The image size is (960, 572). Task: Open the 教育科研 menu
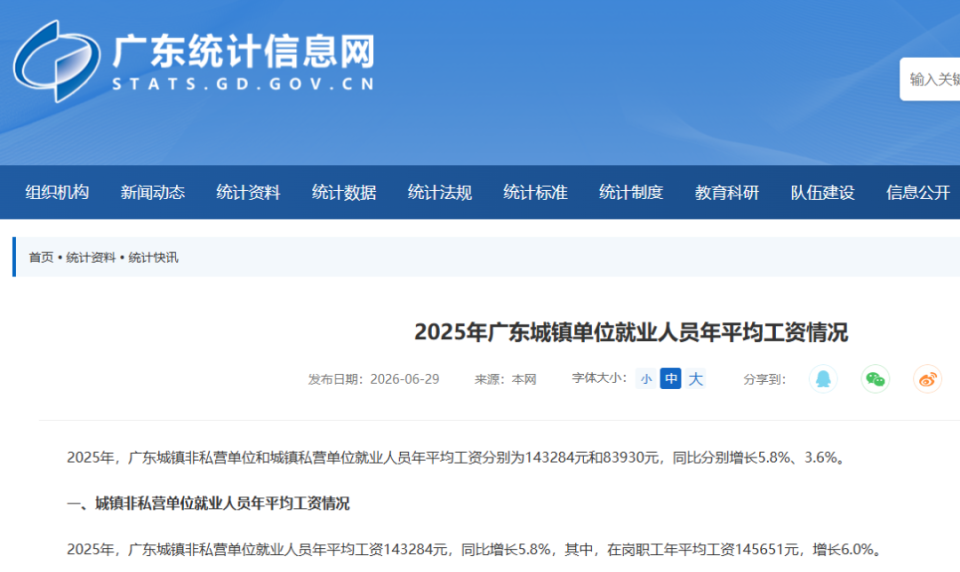(x=727, y=192)
